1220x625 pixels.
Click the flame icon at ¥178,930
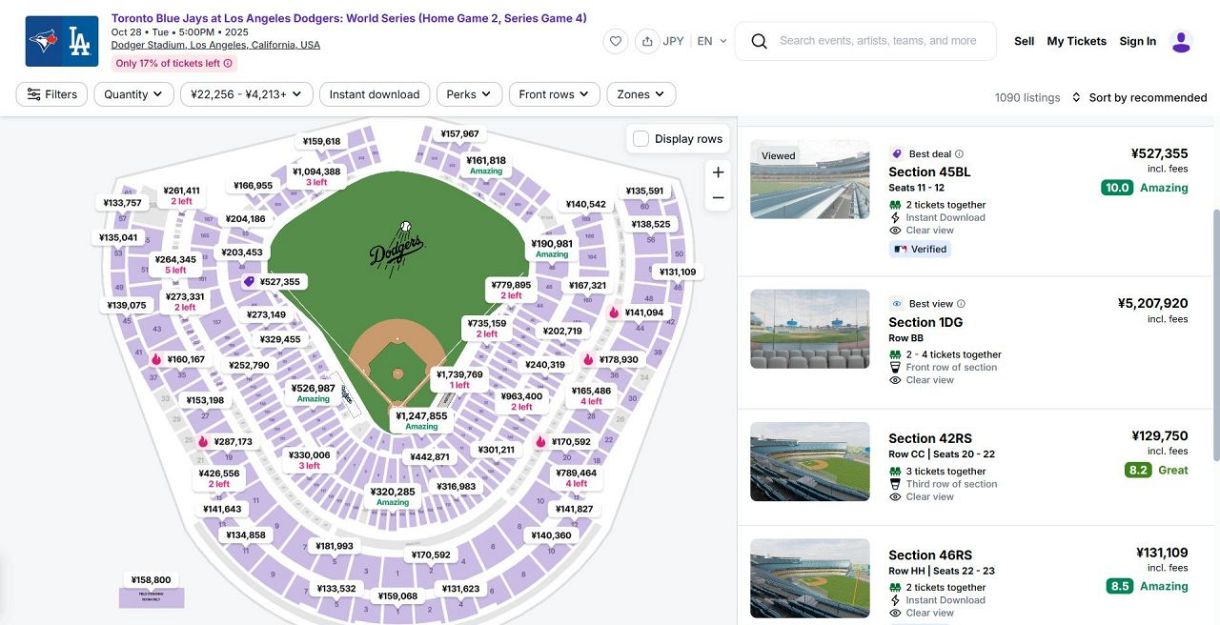coord(588,359)
